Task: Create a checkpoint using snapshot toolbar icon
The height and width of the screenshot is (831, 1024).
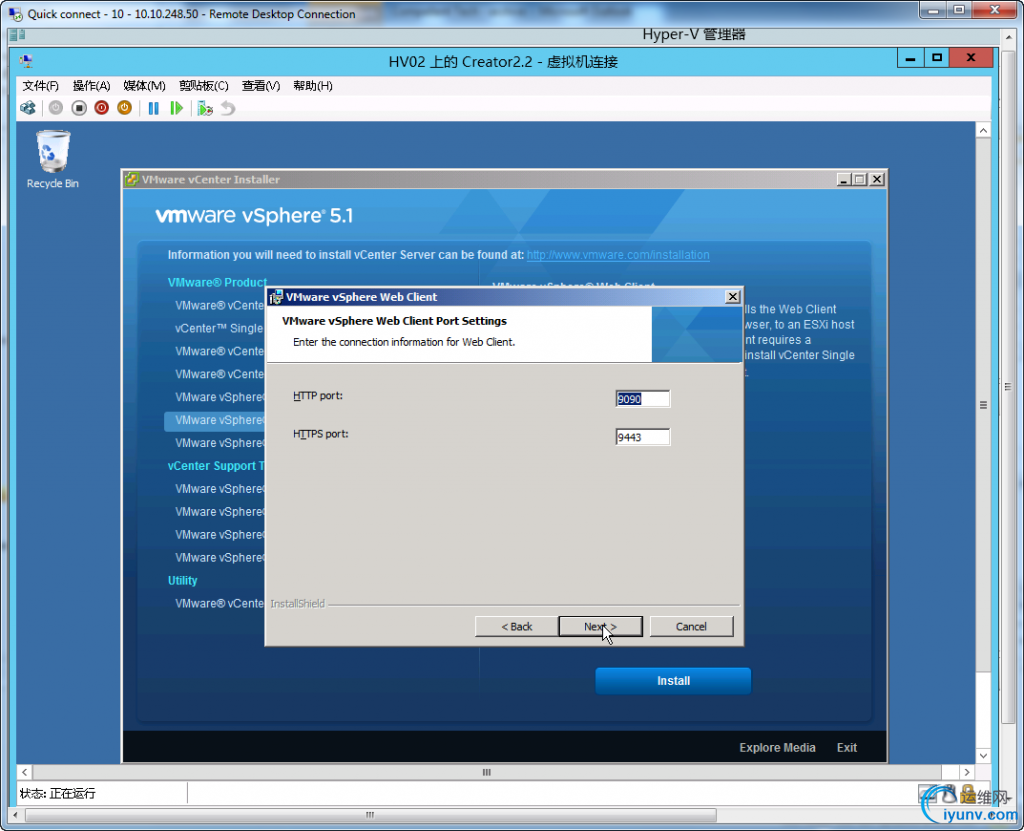Action: pyautogui.click(x=205, y=108)
